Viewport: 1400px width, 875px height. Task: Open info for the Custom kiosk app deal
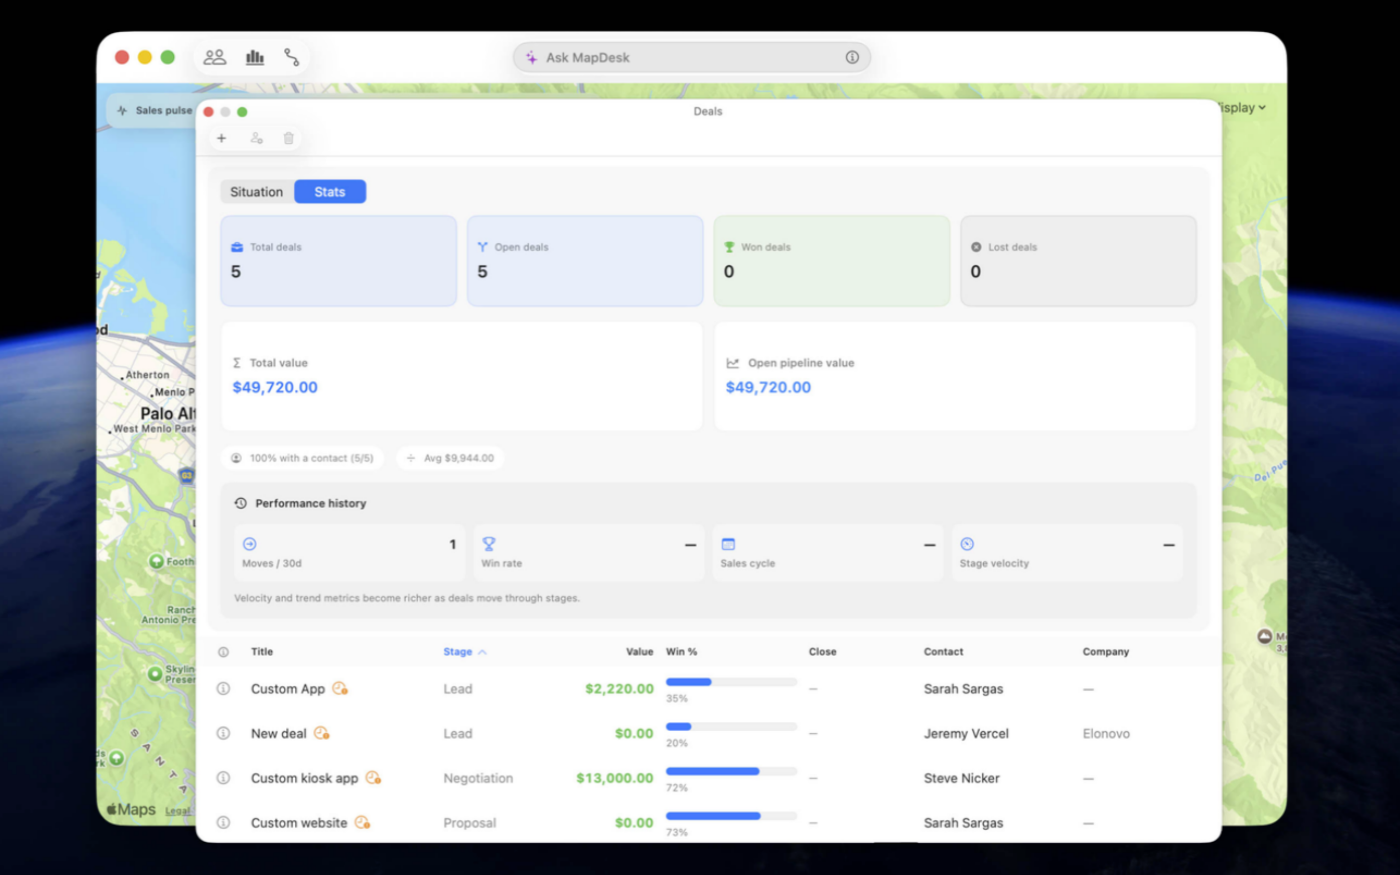[224, 778]
